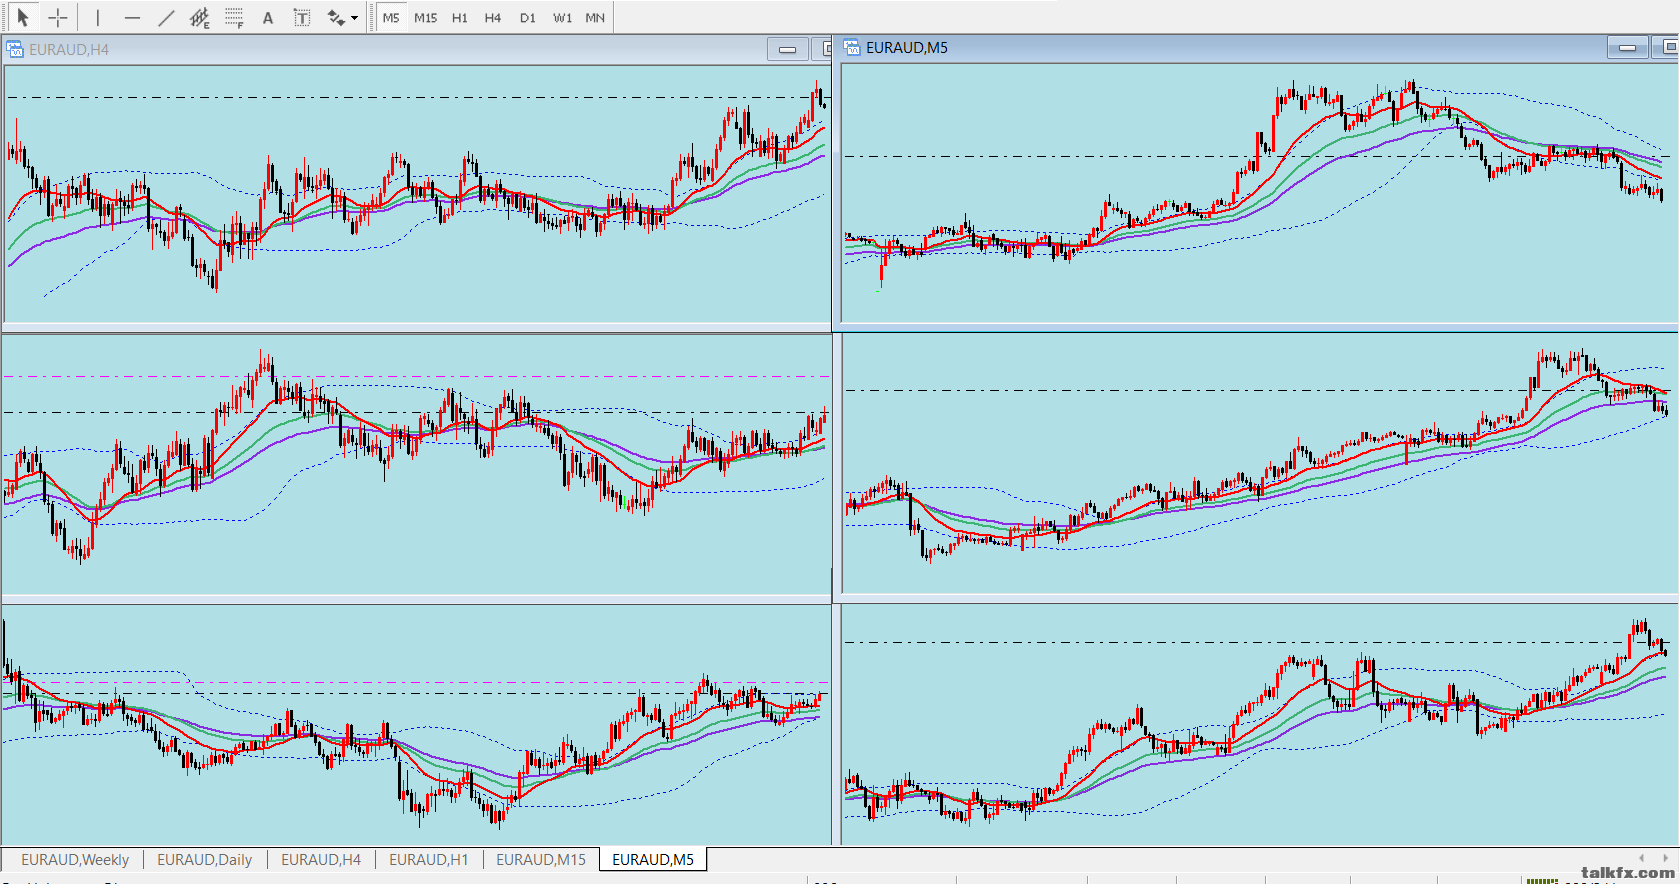Choose the horizontal line drawing tool
The width and height of the screenshot is (1680, 884).
click(x=132, y=18)
